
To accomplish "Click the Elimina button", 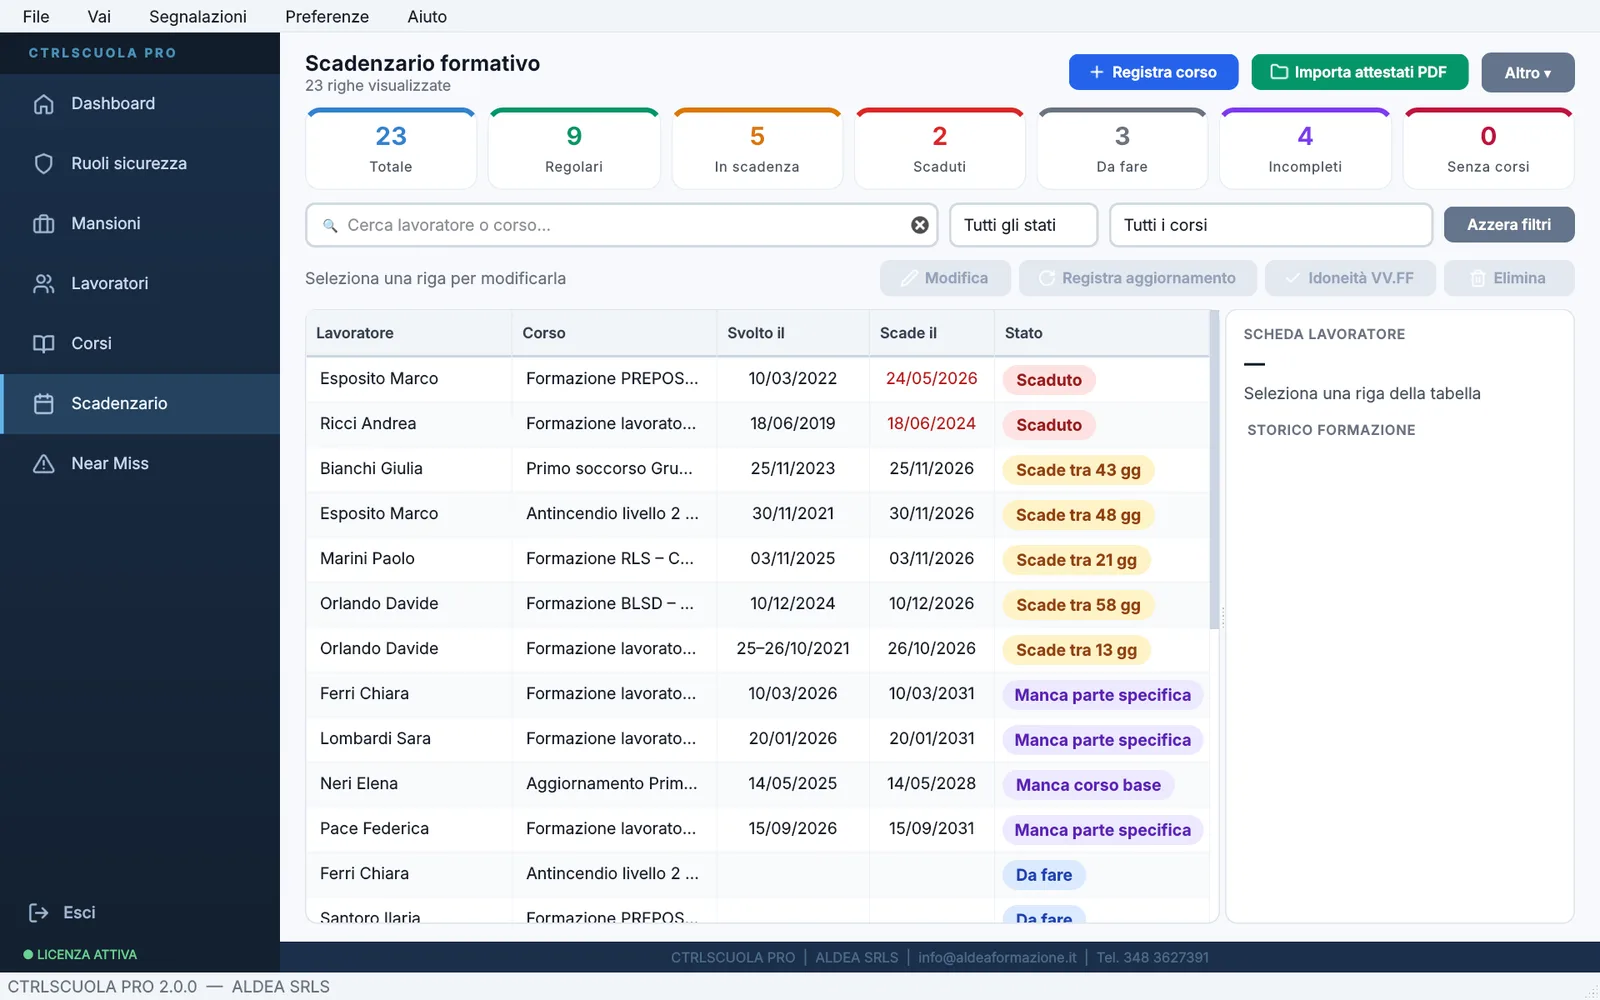I will 1509,278.
